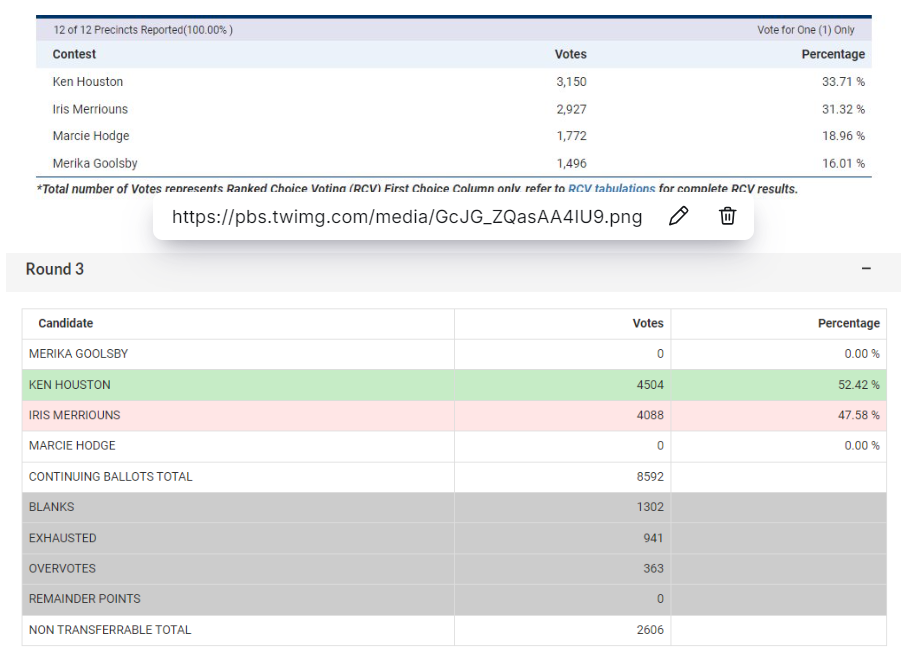
Task: Select the green KEN HOUSTON row name
Action: click(x=70, y=385)
